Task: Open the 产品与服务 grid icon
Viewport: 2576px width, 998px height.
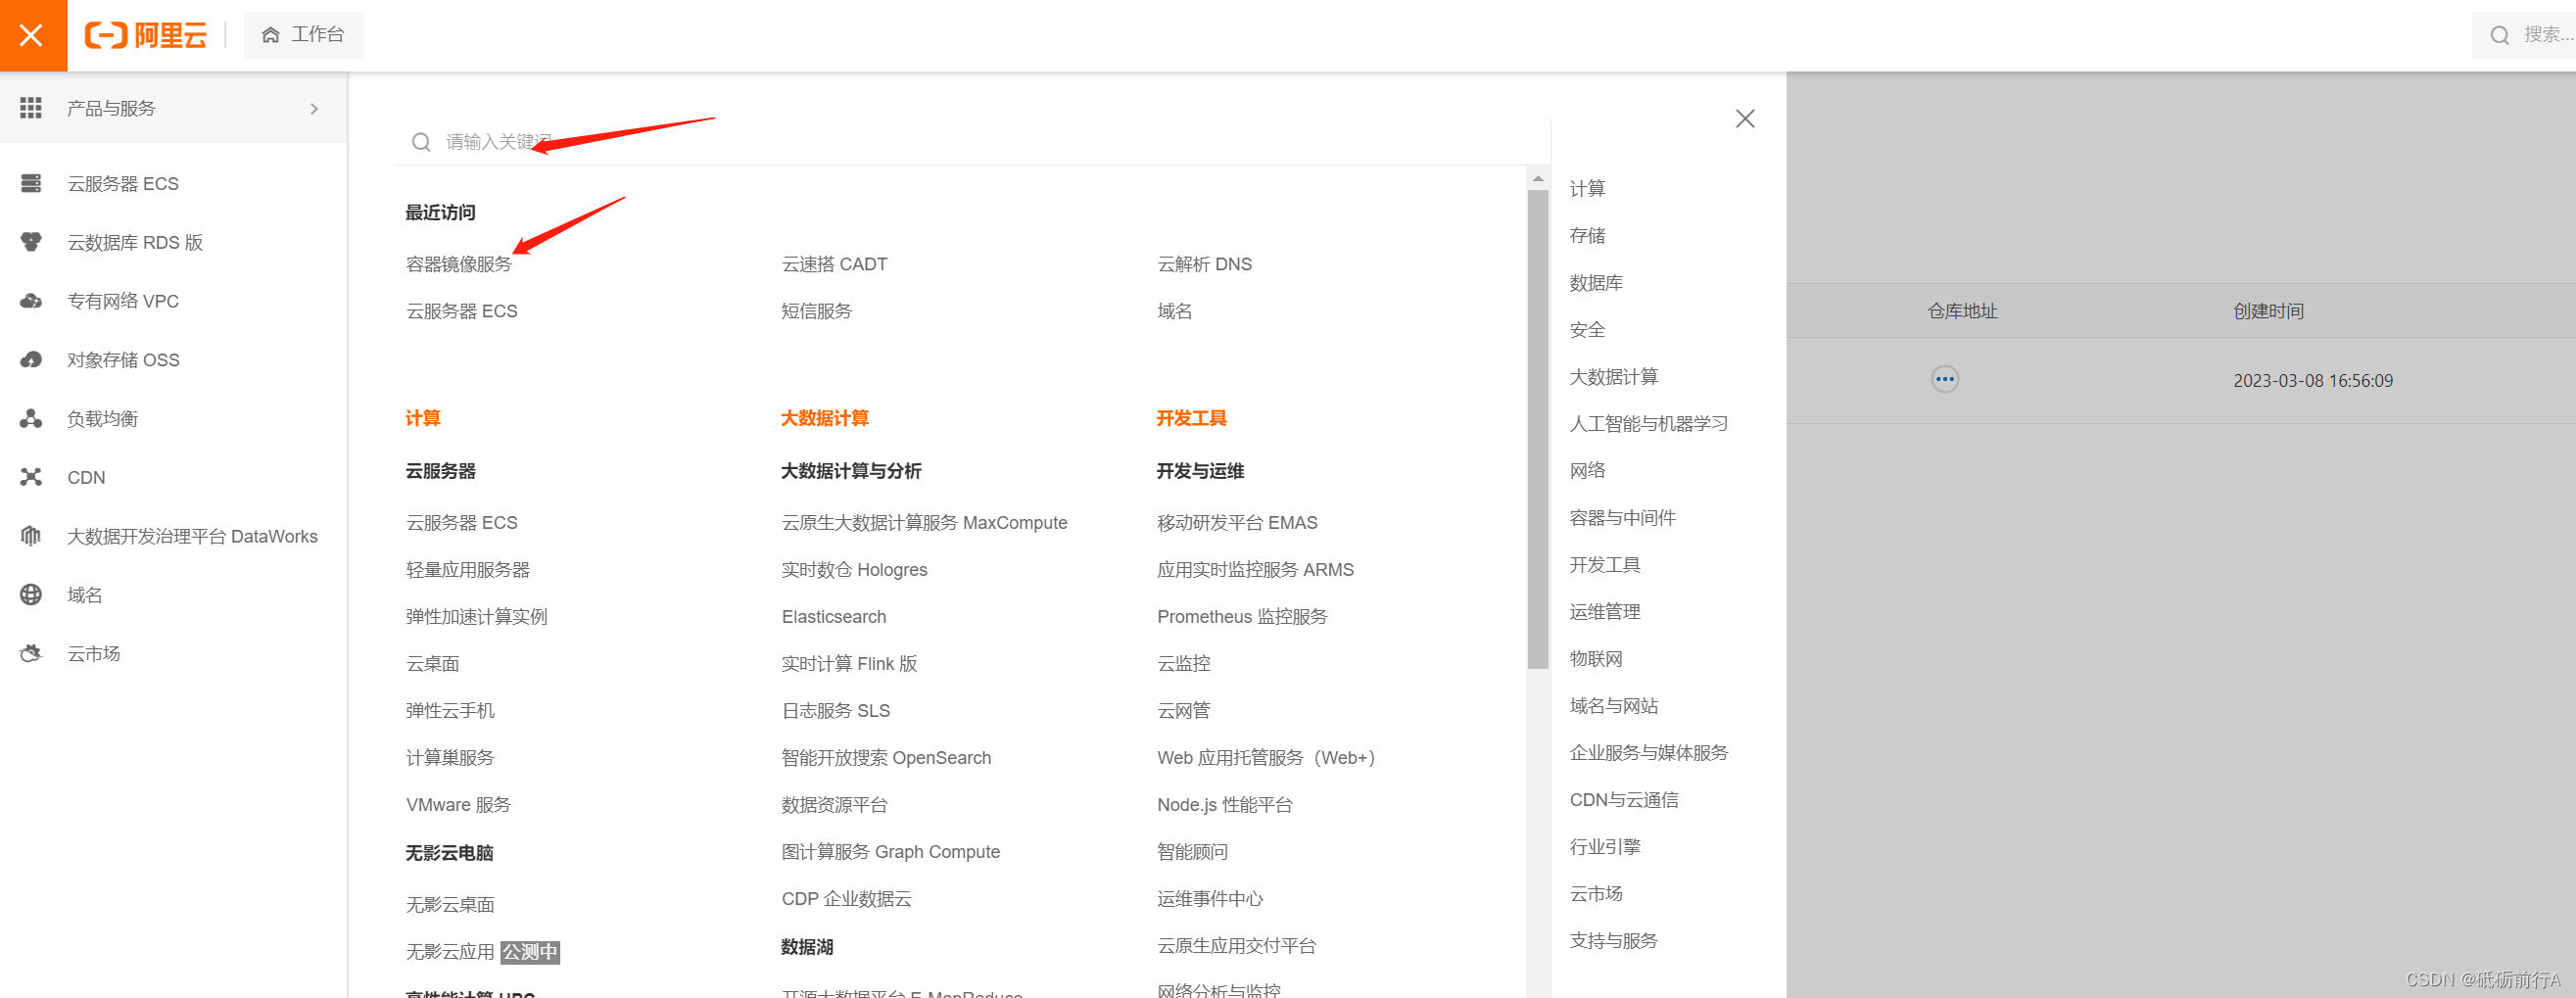Action: [31, 108]
